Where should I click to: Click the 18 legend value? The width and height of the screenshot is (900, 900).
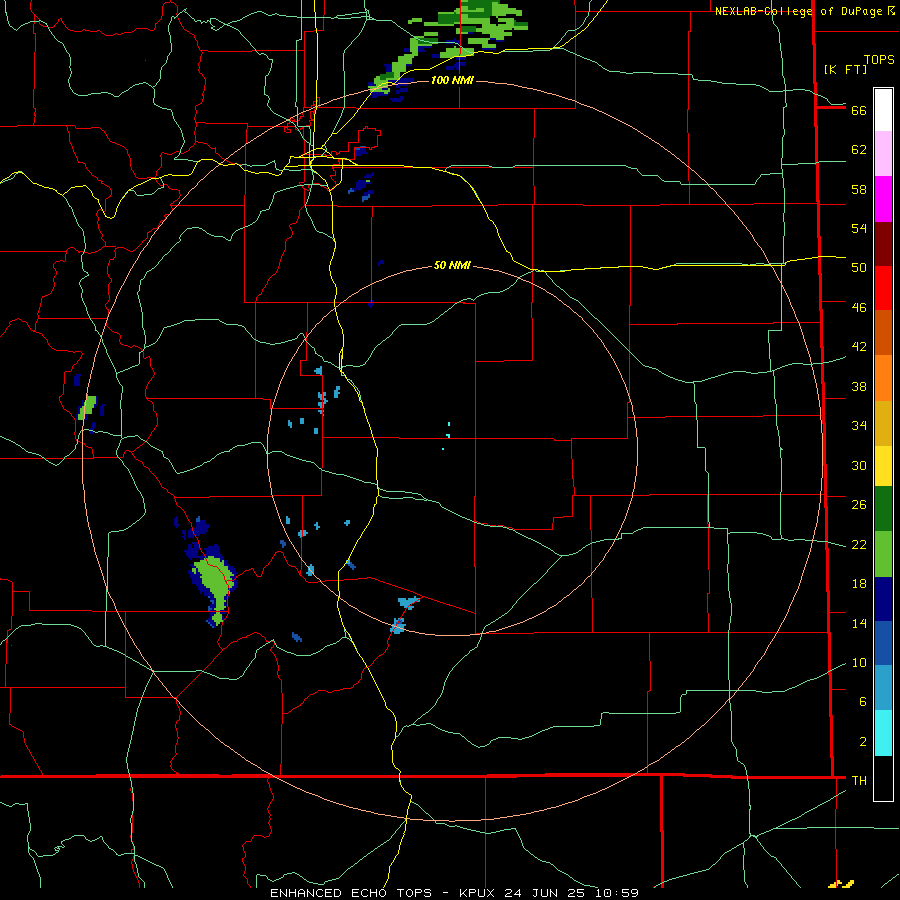859,584
